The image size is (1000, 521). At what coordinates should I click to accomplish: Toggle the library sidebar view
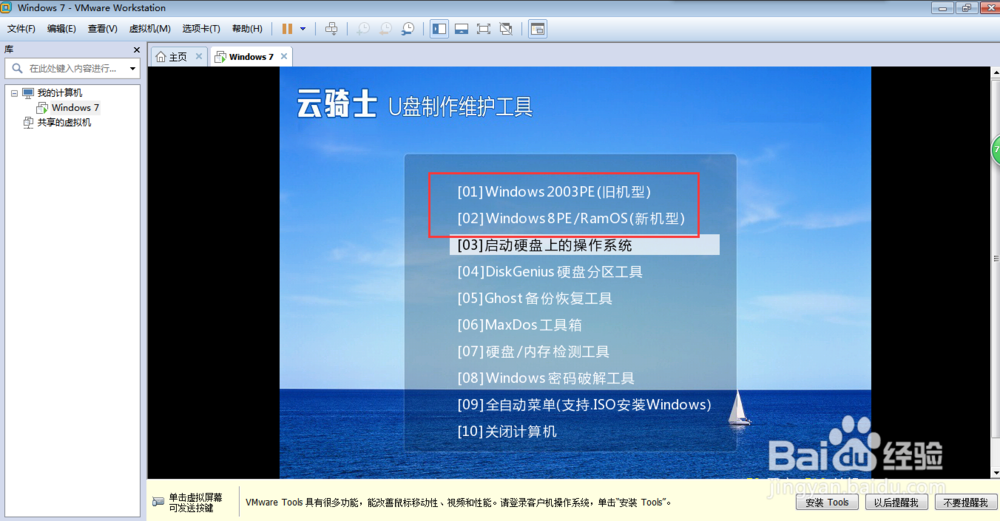tap(439, 29)
